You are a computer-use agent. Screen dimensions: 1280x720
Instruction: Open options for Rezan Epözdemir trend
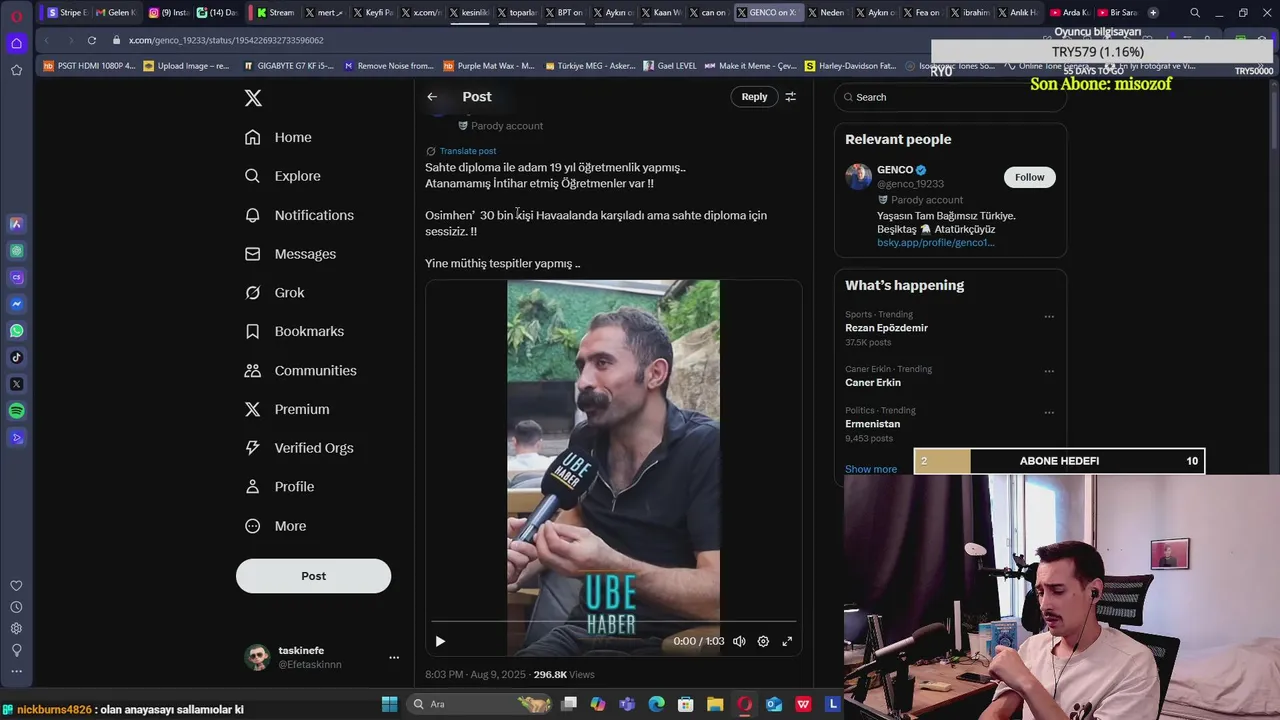pos(1049,317)
